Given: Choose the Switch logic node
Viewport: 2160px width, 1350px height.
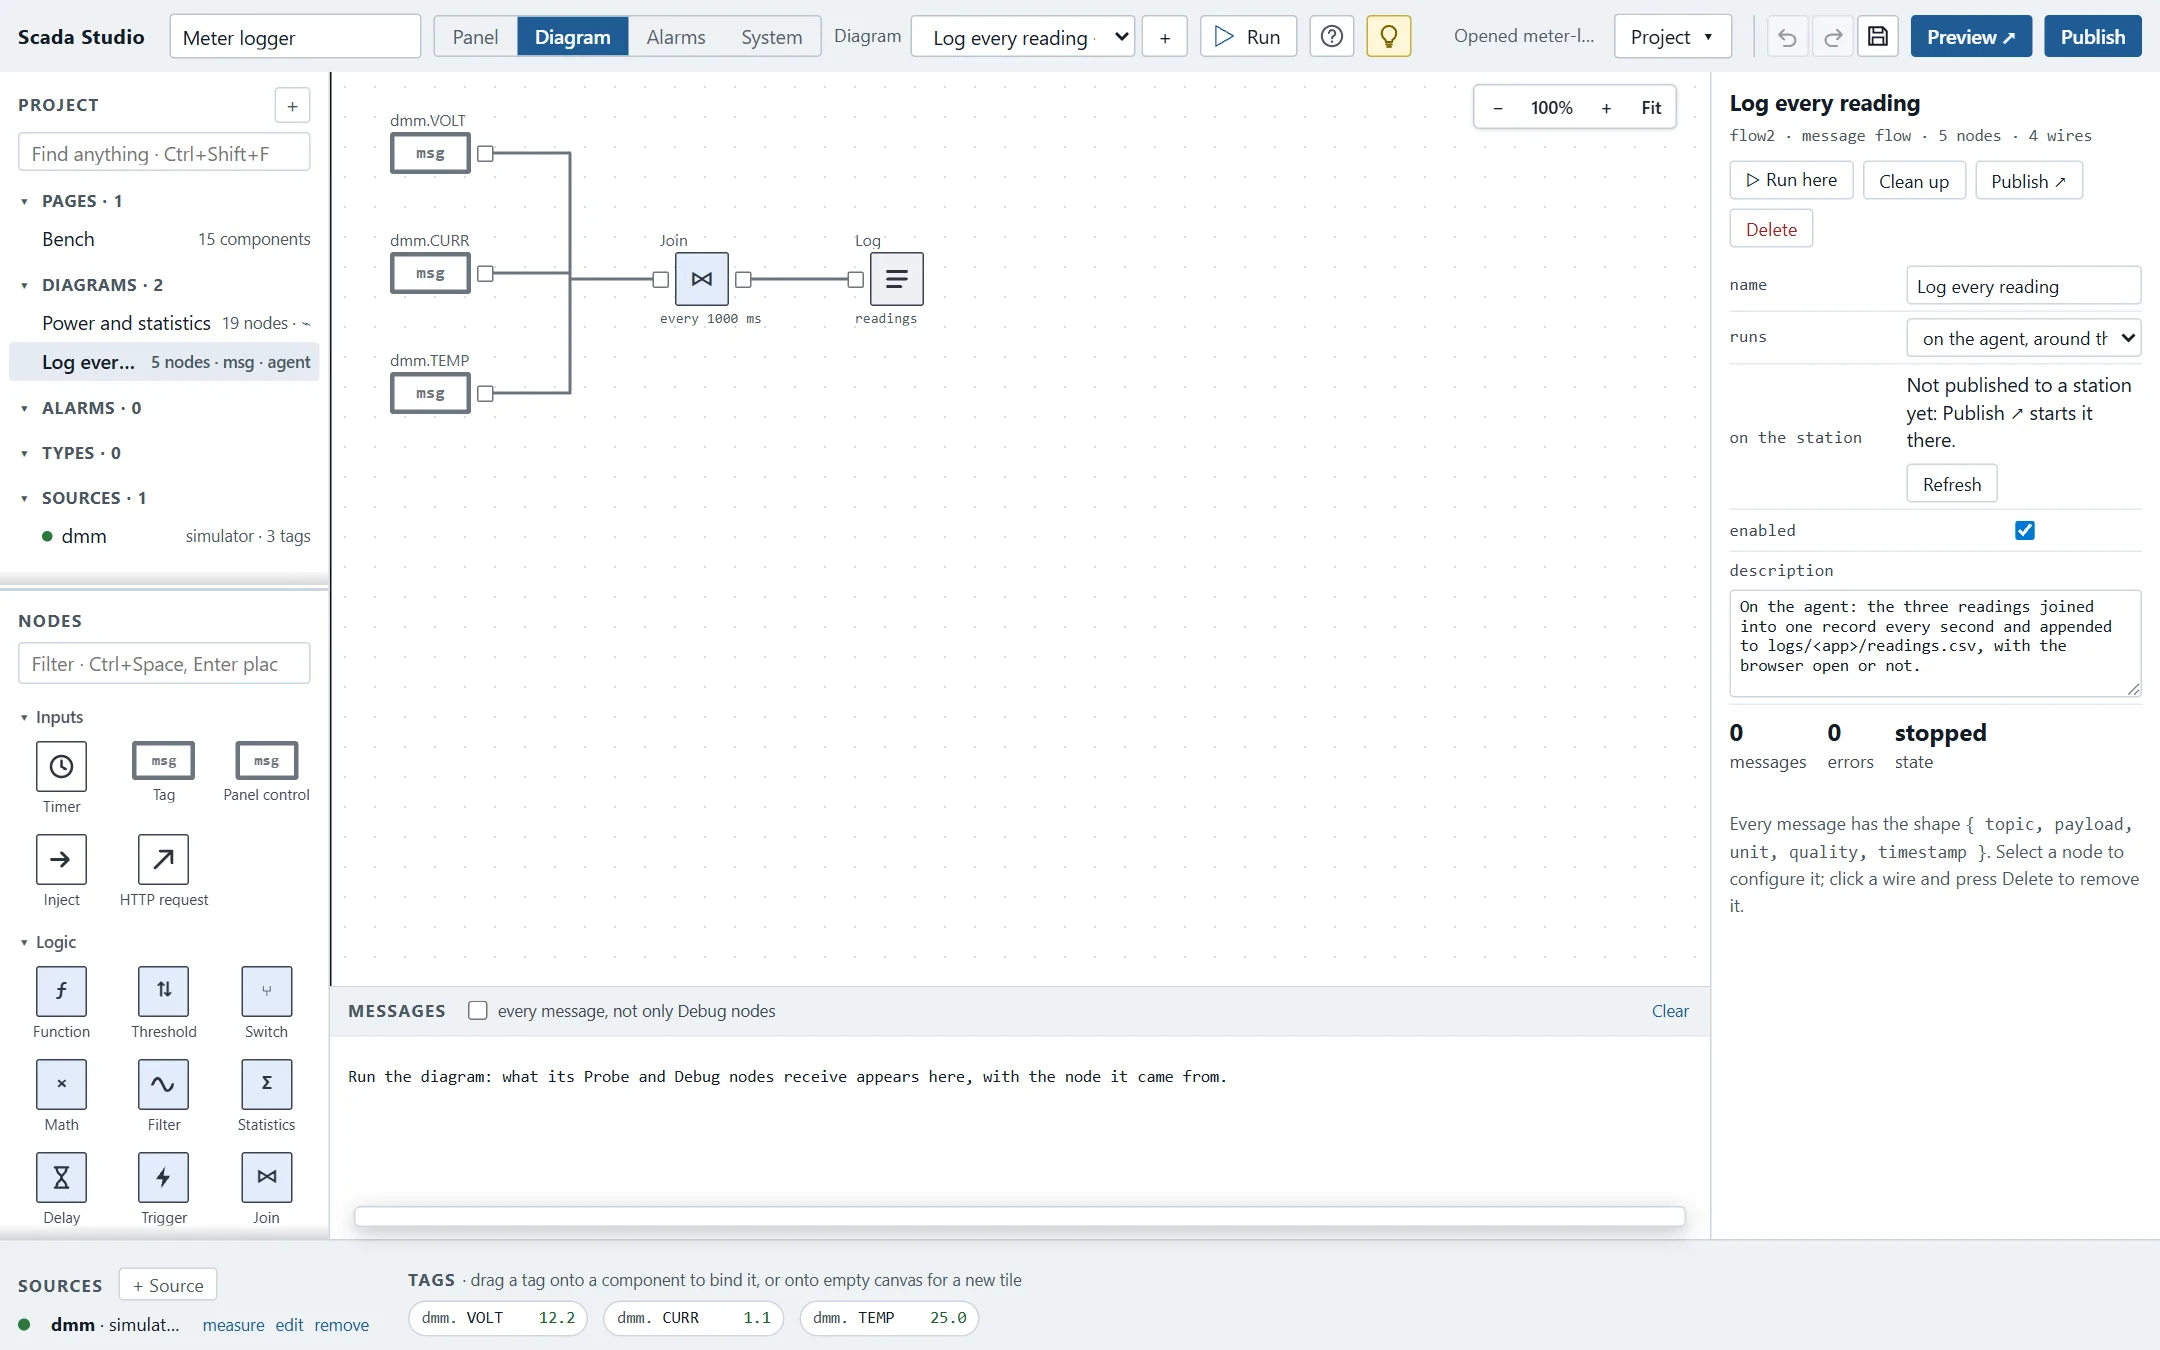Looking at the screenshot, I should click(266, 991).
